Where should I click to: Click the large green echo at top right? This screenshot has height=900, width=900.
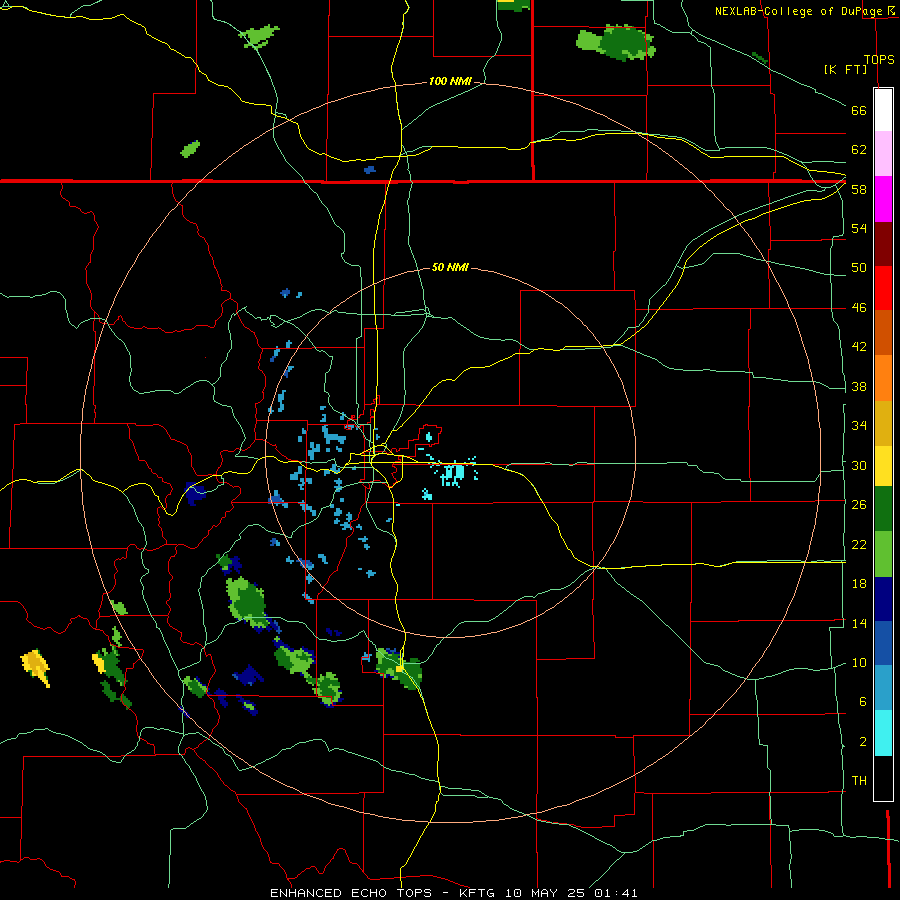[616, 42]
